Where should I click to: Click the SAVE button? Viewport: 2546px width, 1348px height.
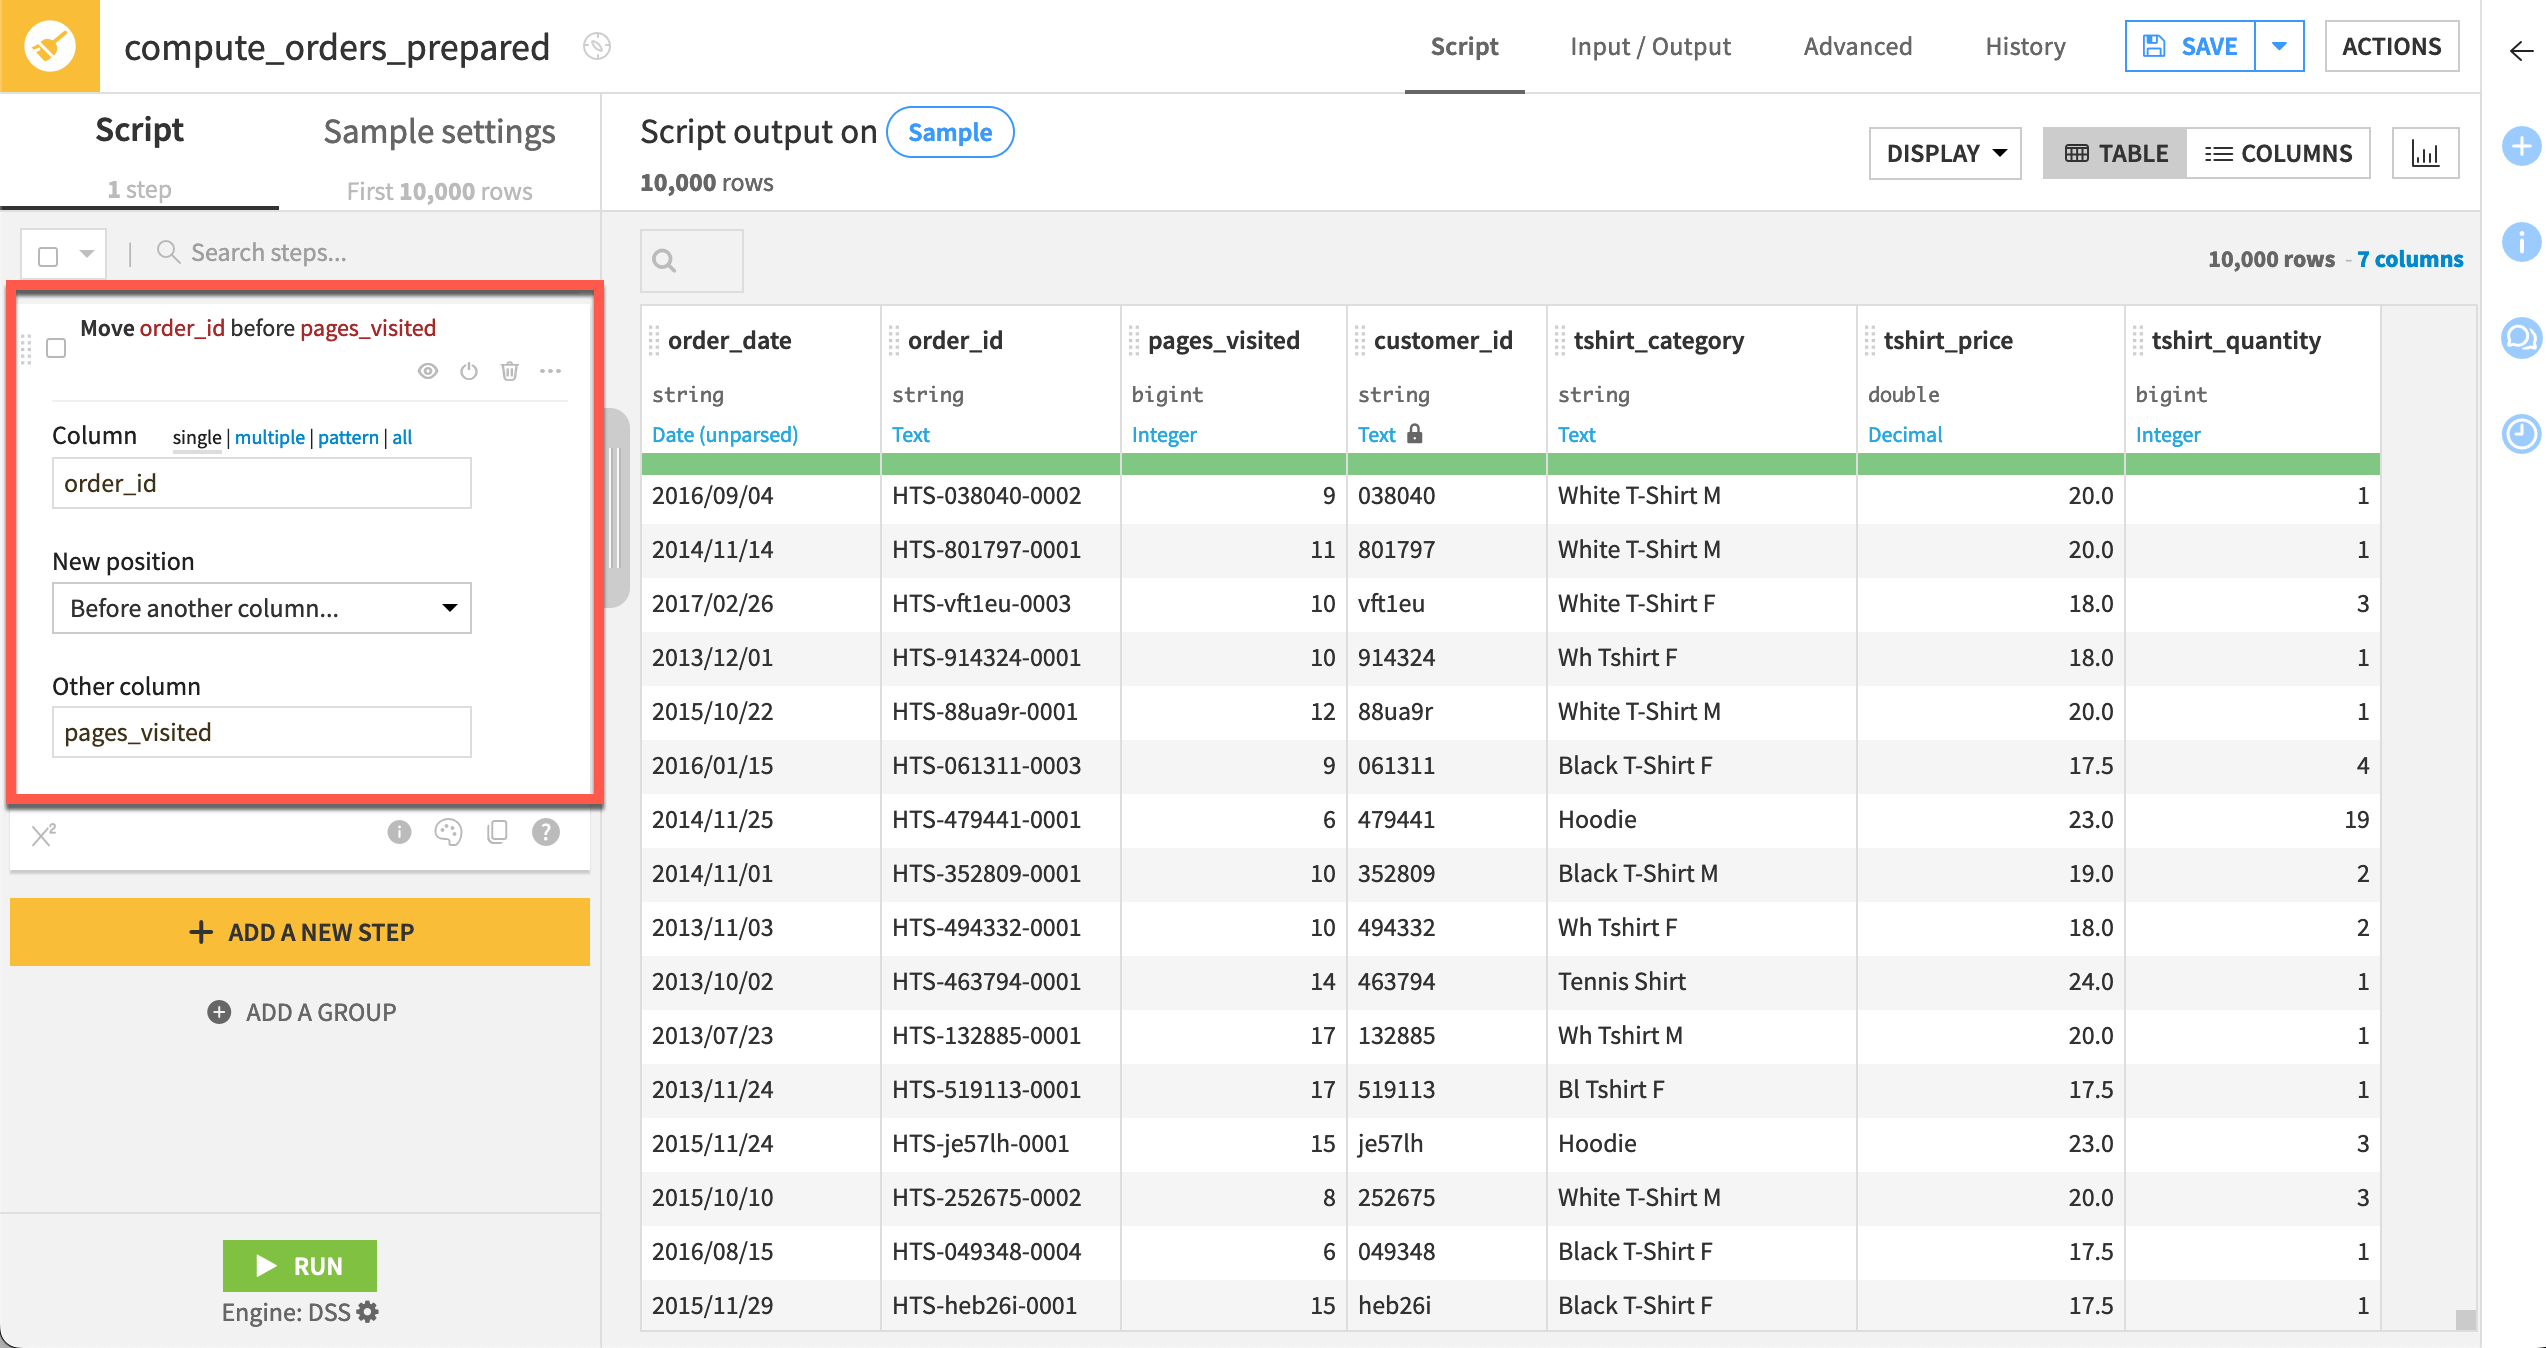[x=2190, y=46]
